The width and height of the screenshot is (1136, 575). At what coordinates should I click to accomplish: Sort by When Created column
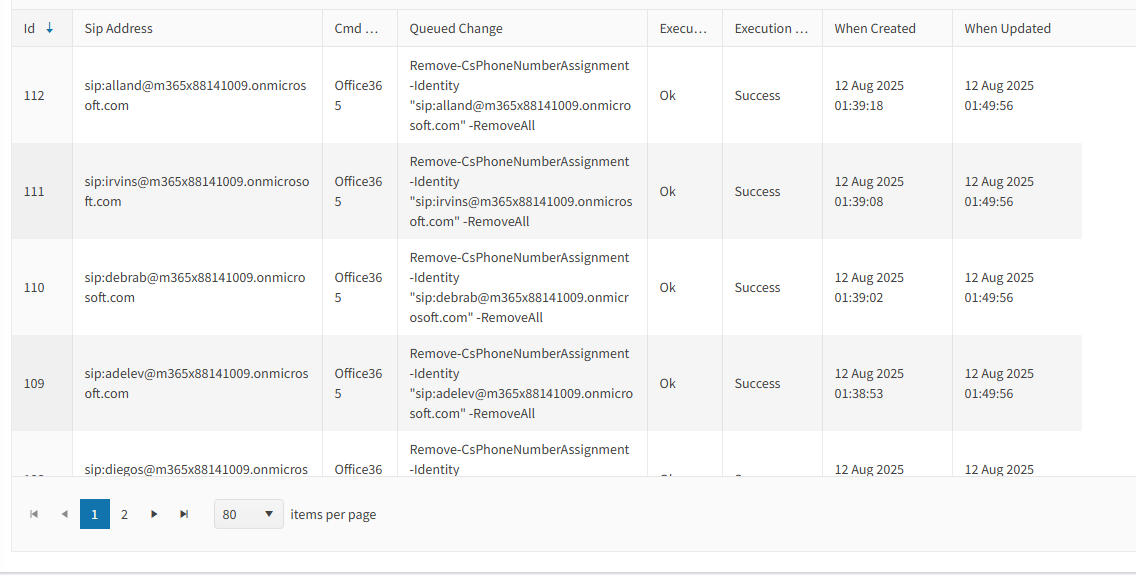[875, 28]
